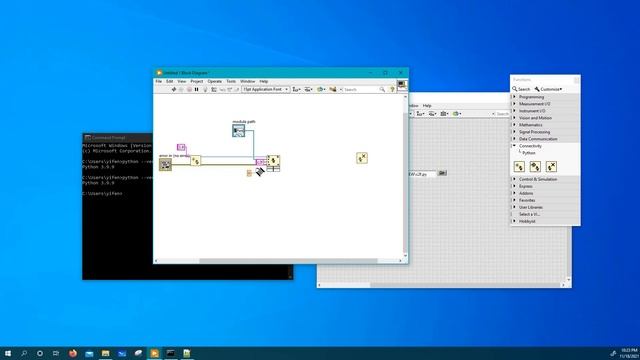Click the taskbar search magnifier
The width and height of the screenshot is (640, 360).
pos(24,353)
